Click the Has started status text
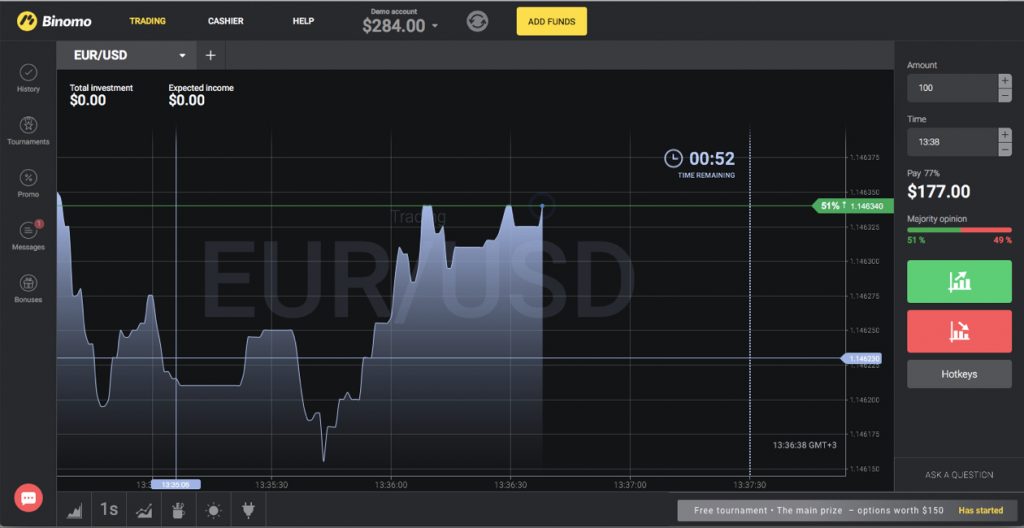This screenshot has height=528, width=1024. (980, 510)
